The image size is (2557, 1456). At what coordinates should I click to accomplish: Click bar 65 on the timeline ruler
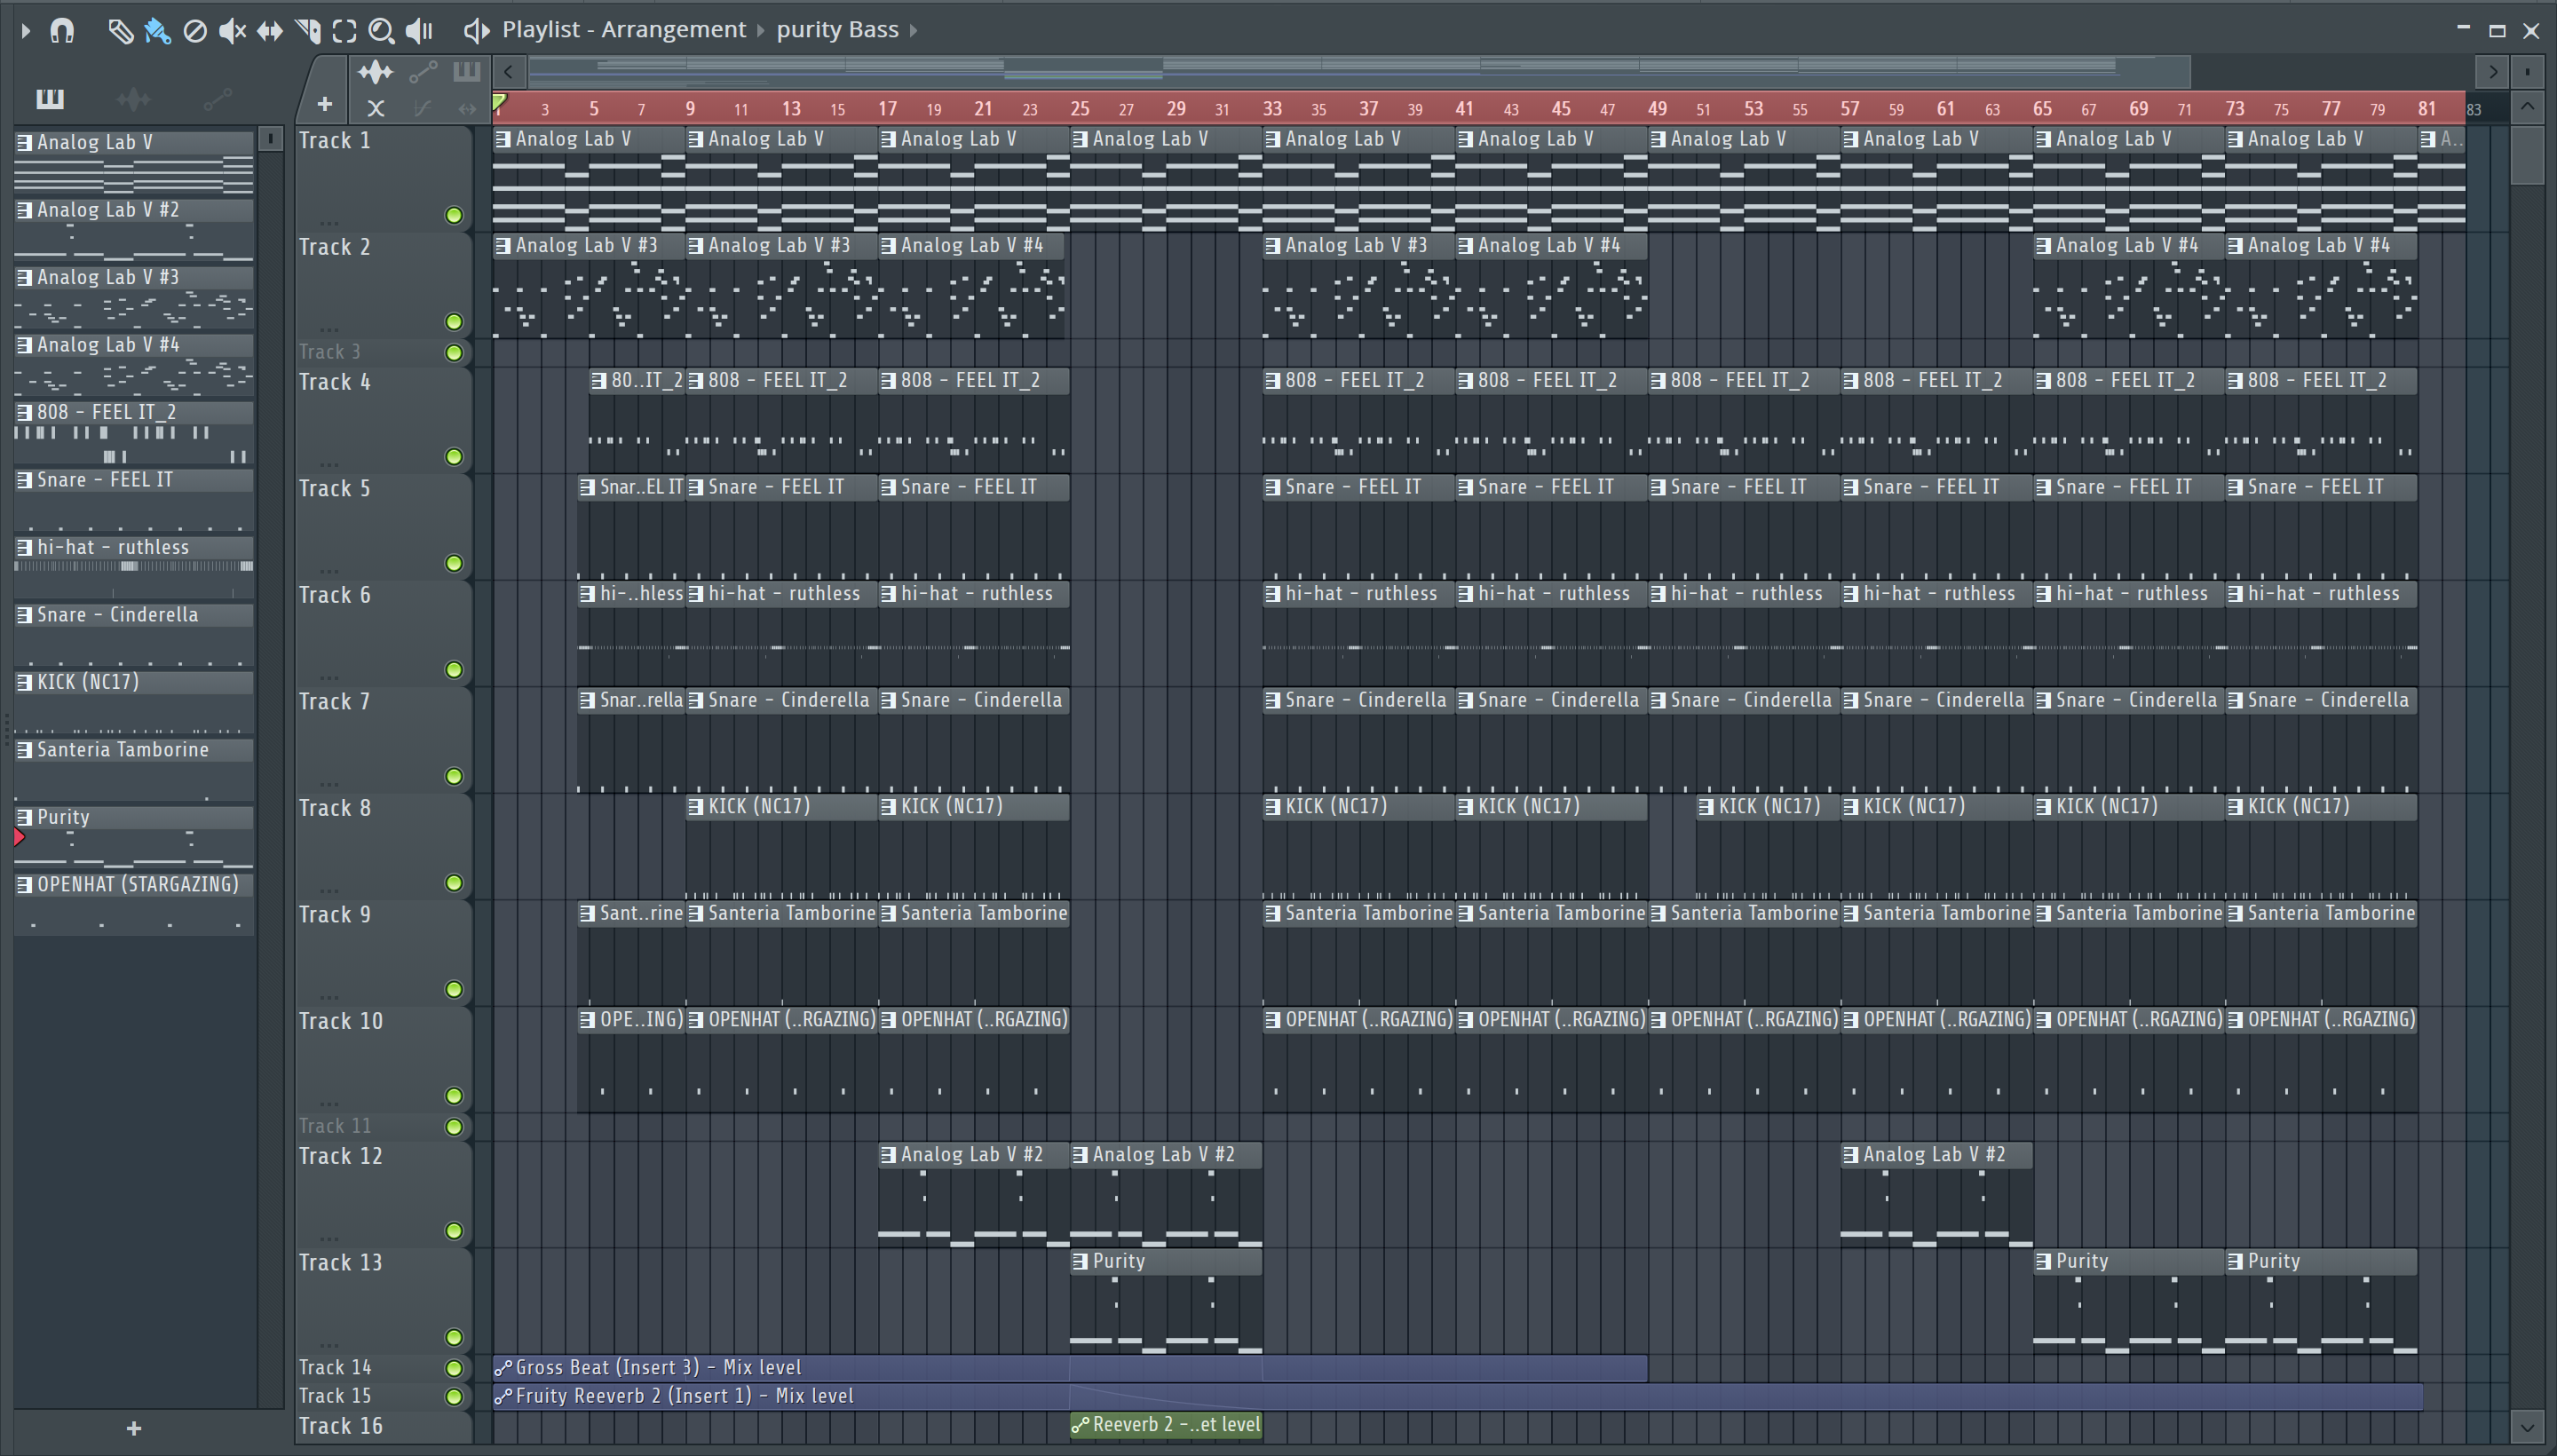tap(2042, 108)
